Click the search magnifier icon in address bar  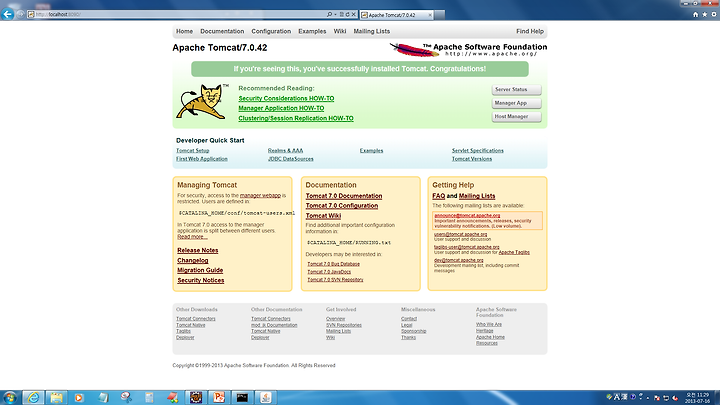click(x=329, y=14)
